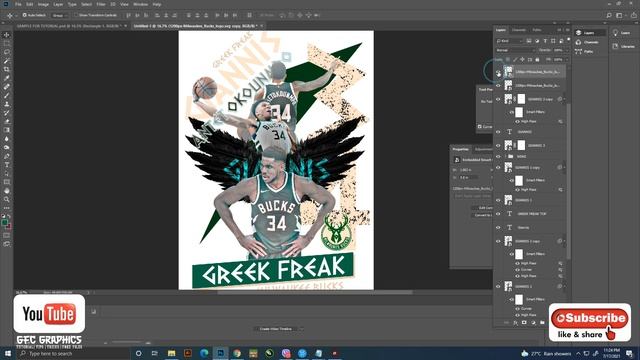Hide the Giannis text layer near bottom
Screen dimensions: 640x360
498,227
